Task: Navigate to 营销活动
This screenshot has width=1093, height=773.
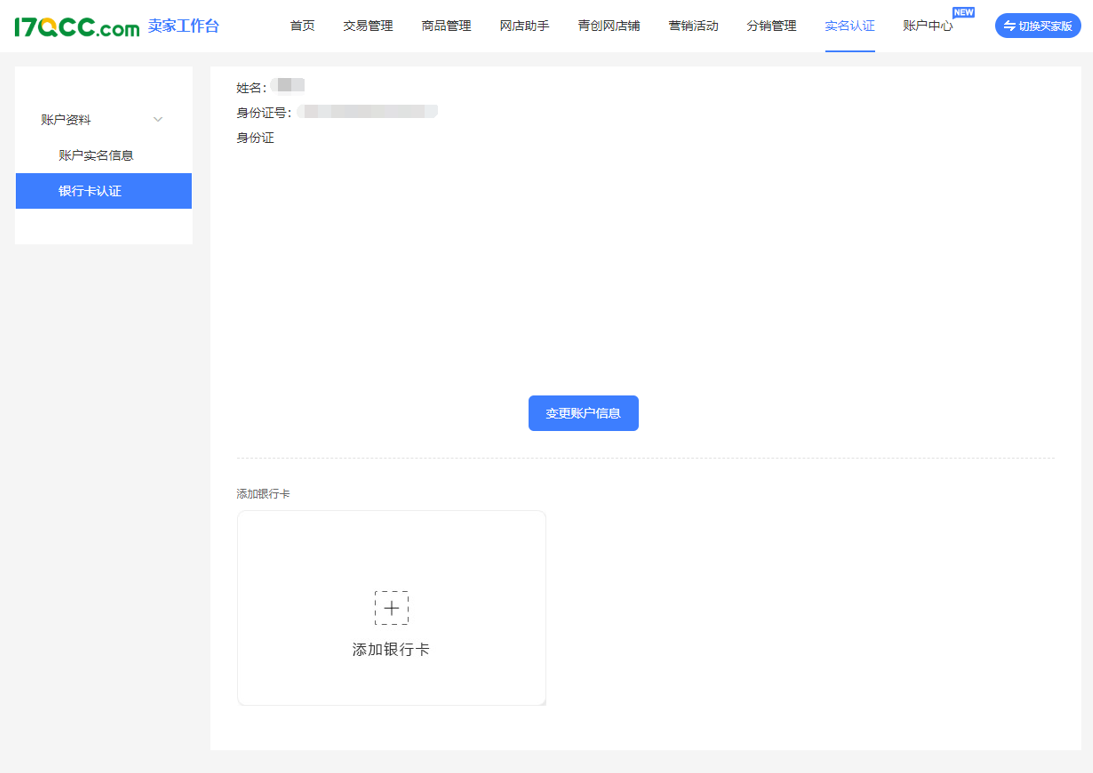Action: coord(693,26)
